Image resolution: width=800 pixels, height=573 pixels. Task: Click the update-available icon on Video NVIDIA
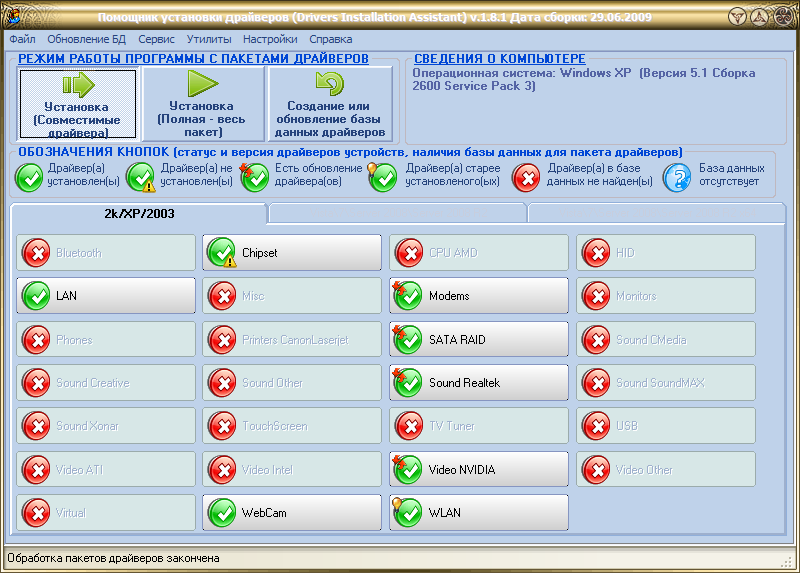click(408, 470)
